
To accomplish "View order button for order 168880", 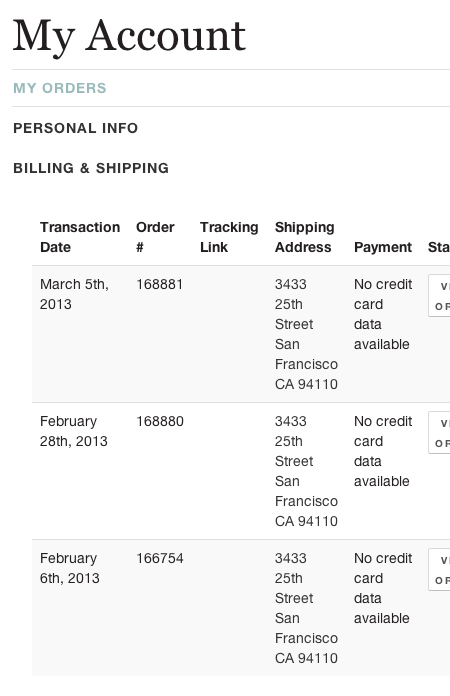I will tap(439, 433).
